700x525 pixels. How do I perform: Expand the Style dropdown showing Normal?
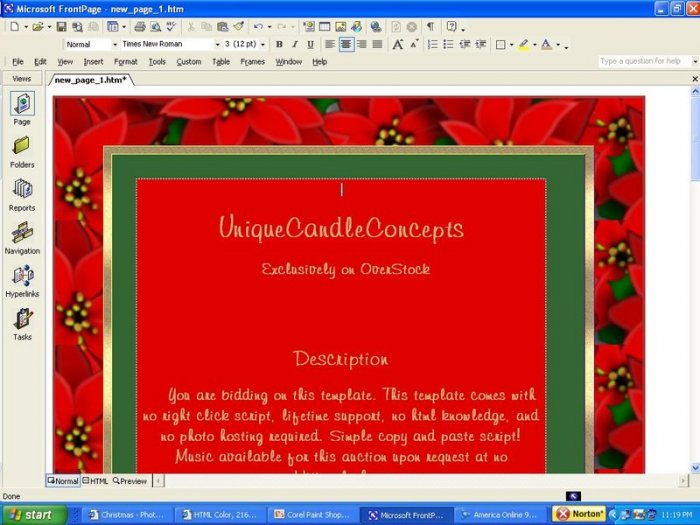(x=115, y=45)
